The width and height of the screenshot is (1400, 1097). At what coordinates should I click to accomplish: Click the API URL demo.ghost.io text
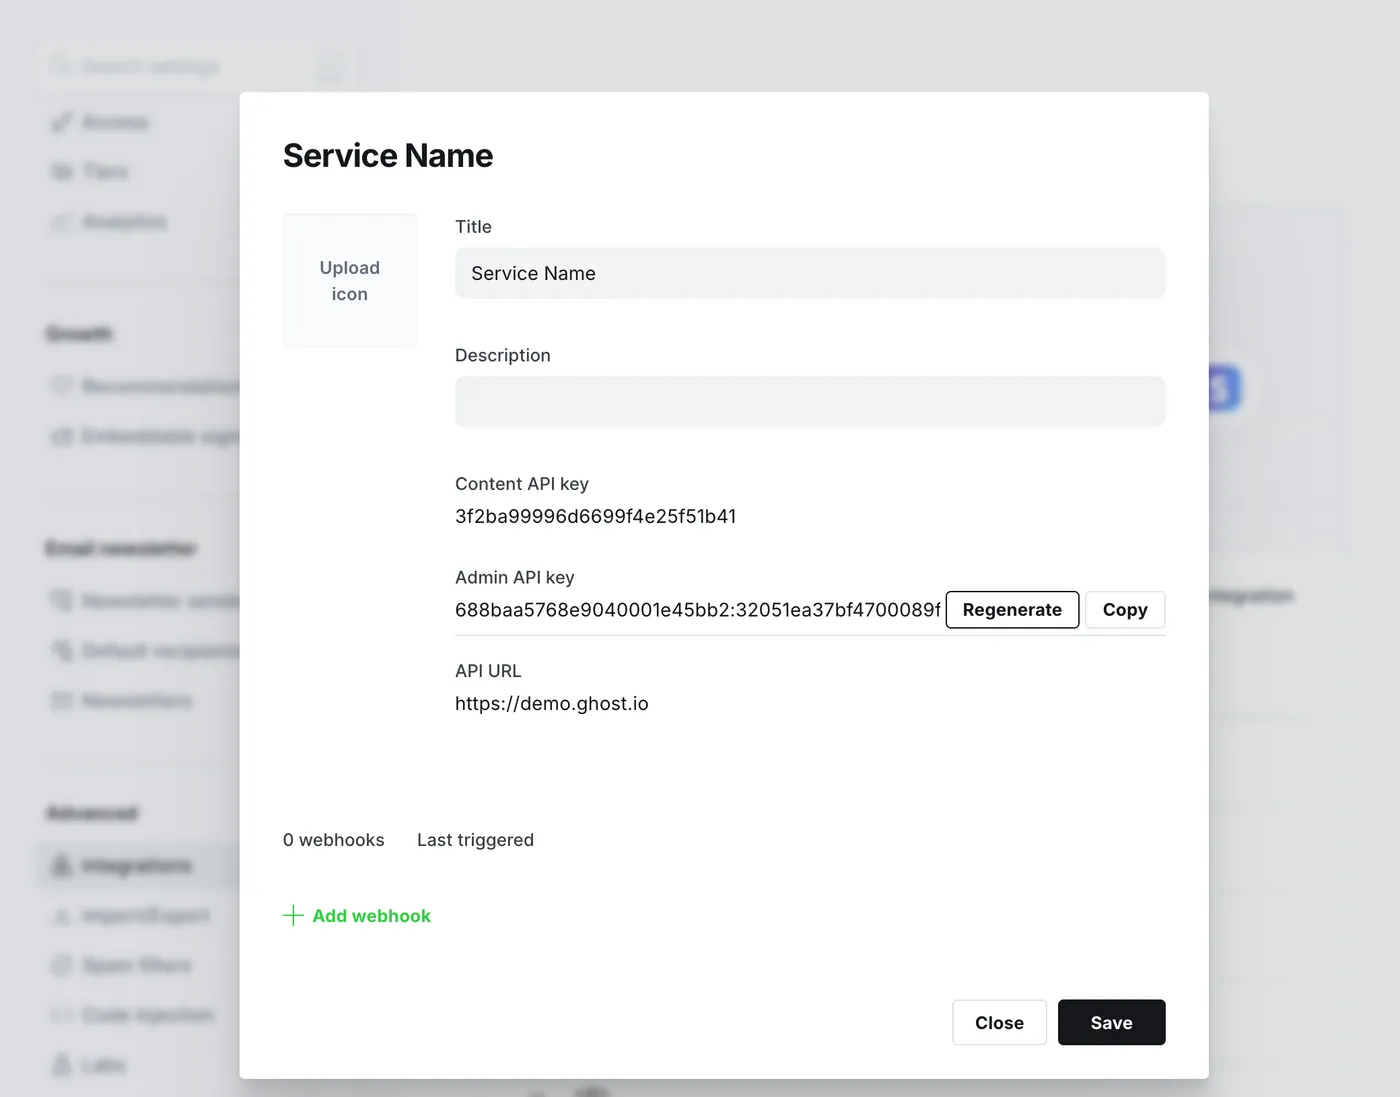pos(552,703)
